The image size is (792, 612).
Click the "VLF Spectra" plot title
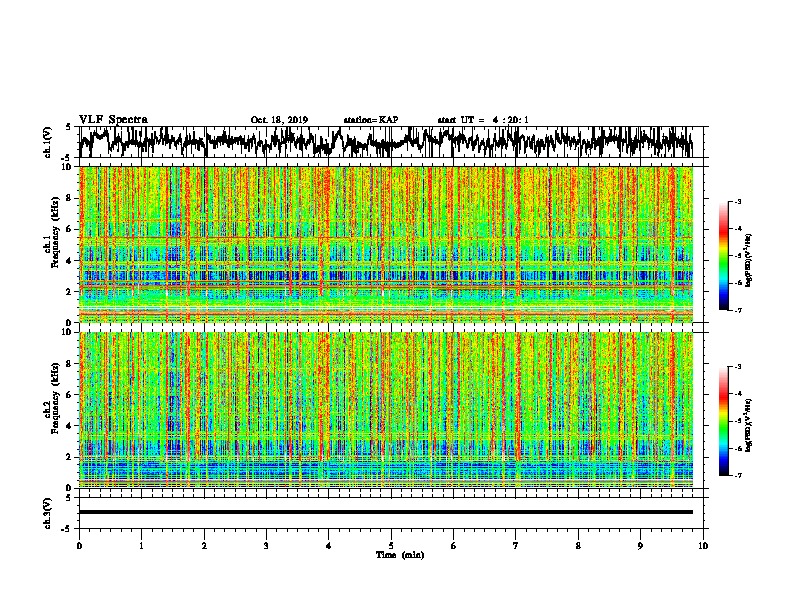[x=113, y=120]
